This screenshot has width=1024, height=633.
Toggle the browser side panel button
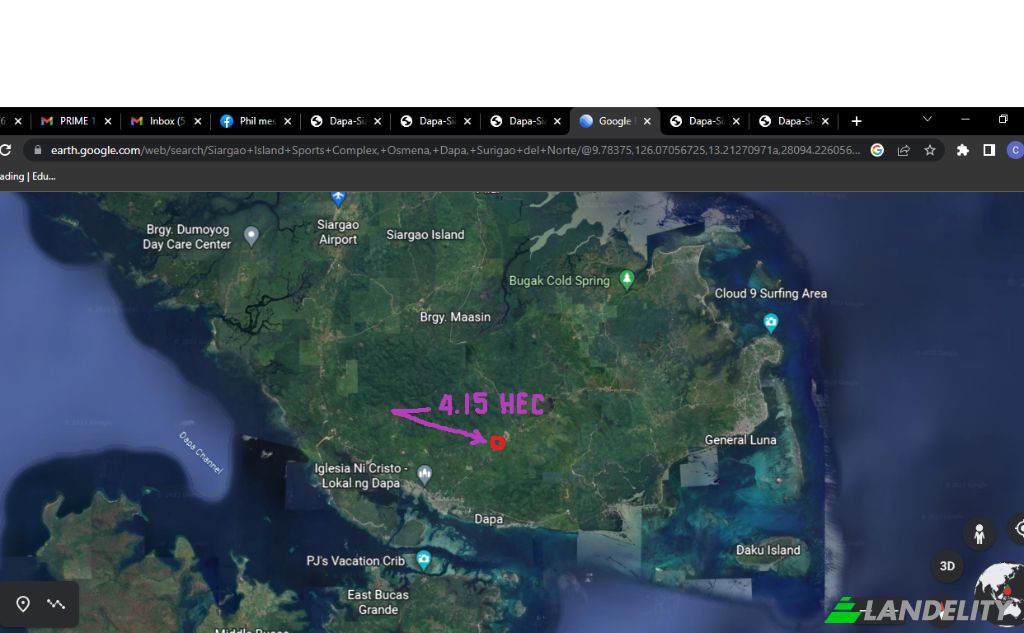(989, 150)
